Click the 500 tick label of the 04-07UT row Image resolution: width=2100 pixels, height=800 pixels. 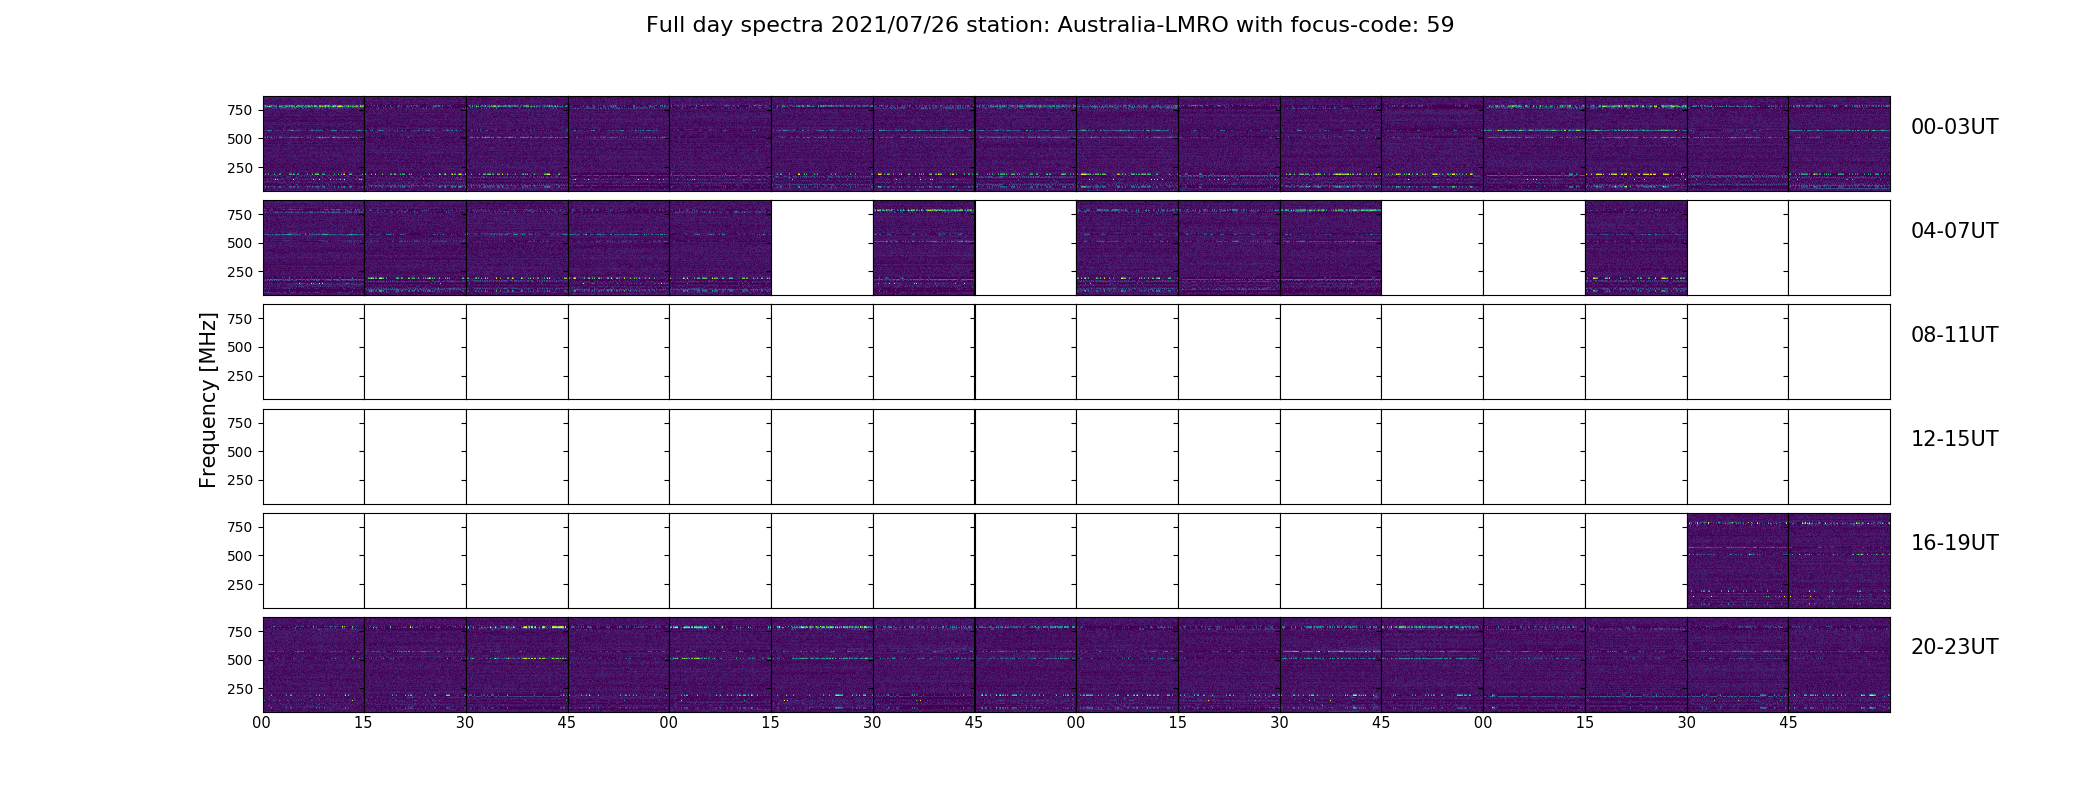click(239, 243)
